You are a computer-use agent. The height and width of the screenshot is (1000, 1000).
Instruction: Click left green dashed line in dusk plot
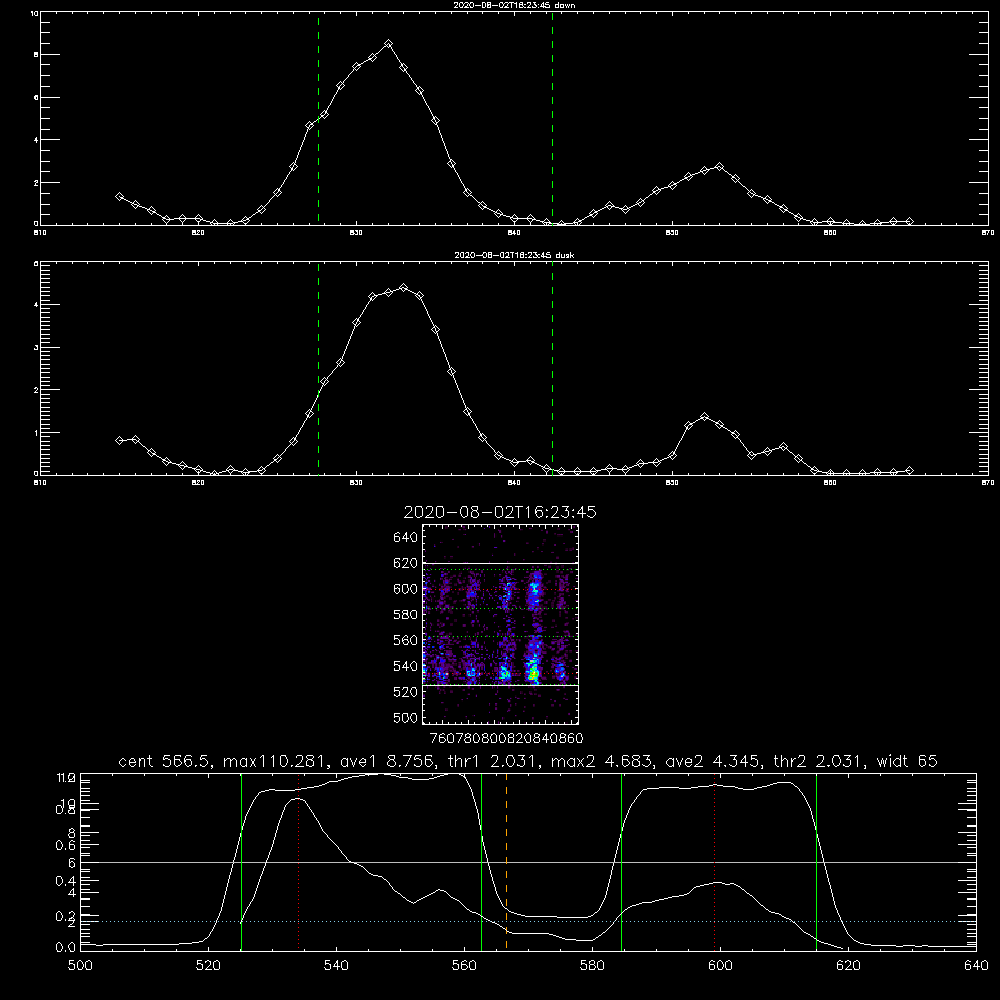pos(318,369)
